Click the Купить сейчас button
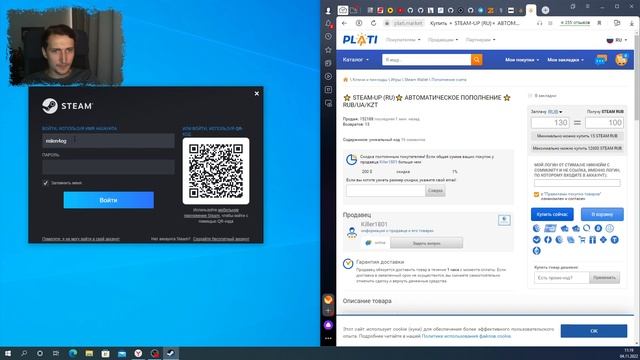This screenshot has width=640, height=360. 552,214
